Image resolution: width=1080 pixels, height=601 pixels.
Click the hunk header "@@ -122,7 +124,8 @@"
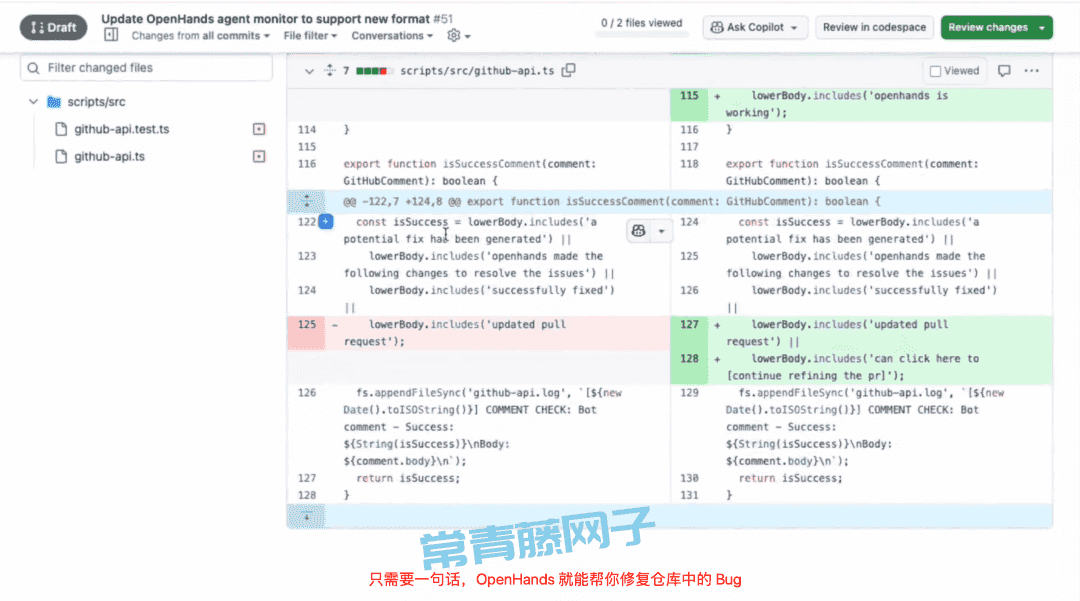402,202
